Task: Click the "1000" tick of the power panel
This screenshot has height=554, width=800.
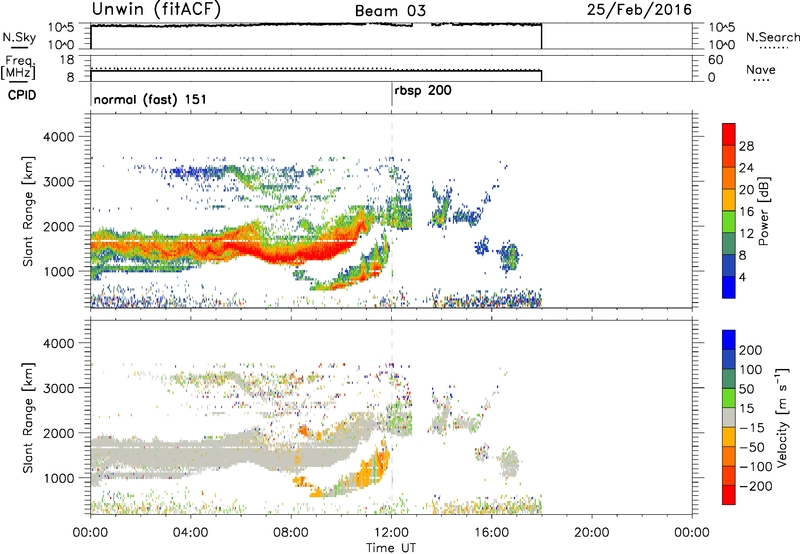Action: pos(58,271)
